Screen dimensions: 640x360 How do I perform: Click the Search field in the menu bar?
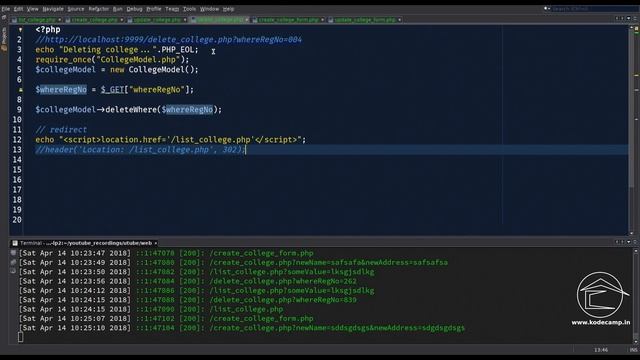tap(594, 9)
